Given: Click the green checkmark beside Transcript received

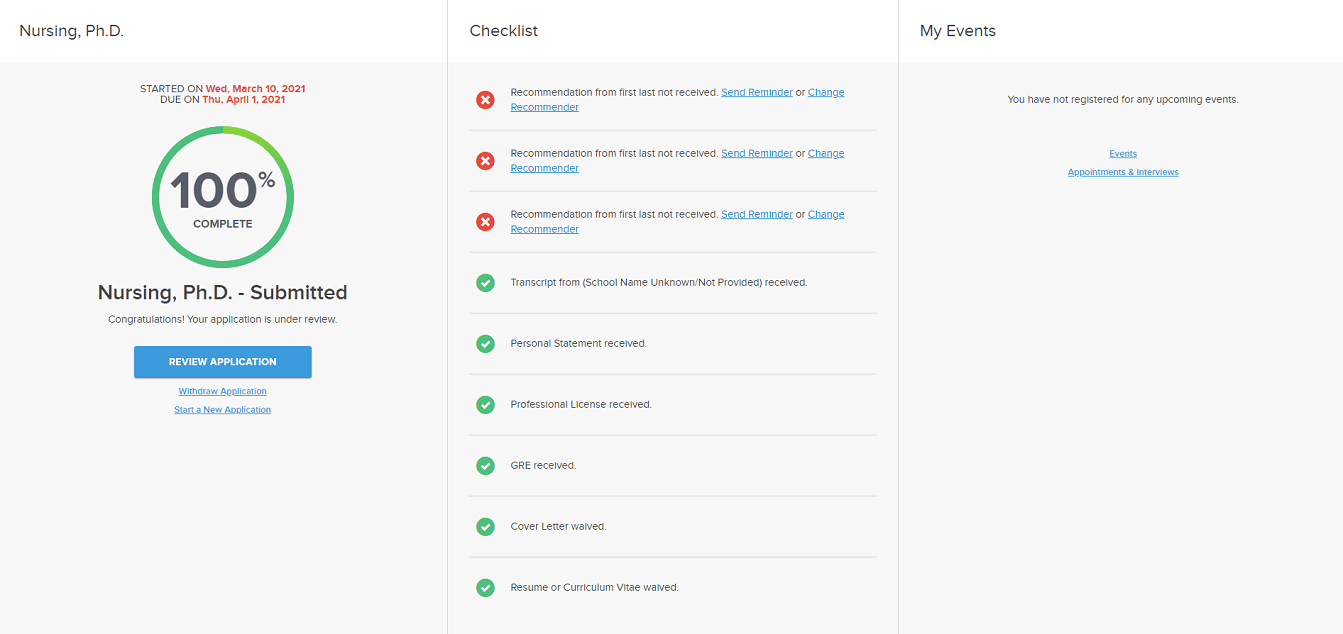Looking at the screenshot, I should click(x=485, y=283).
